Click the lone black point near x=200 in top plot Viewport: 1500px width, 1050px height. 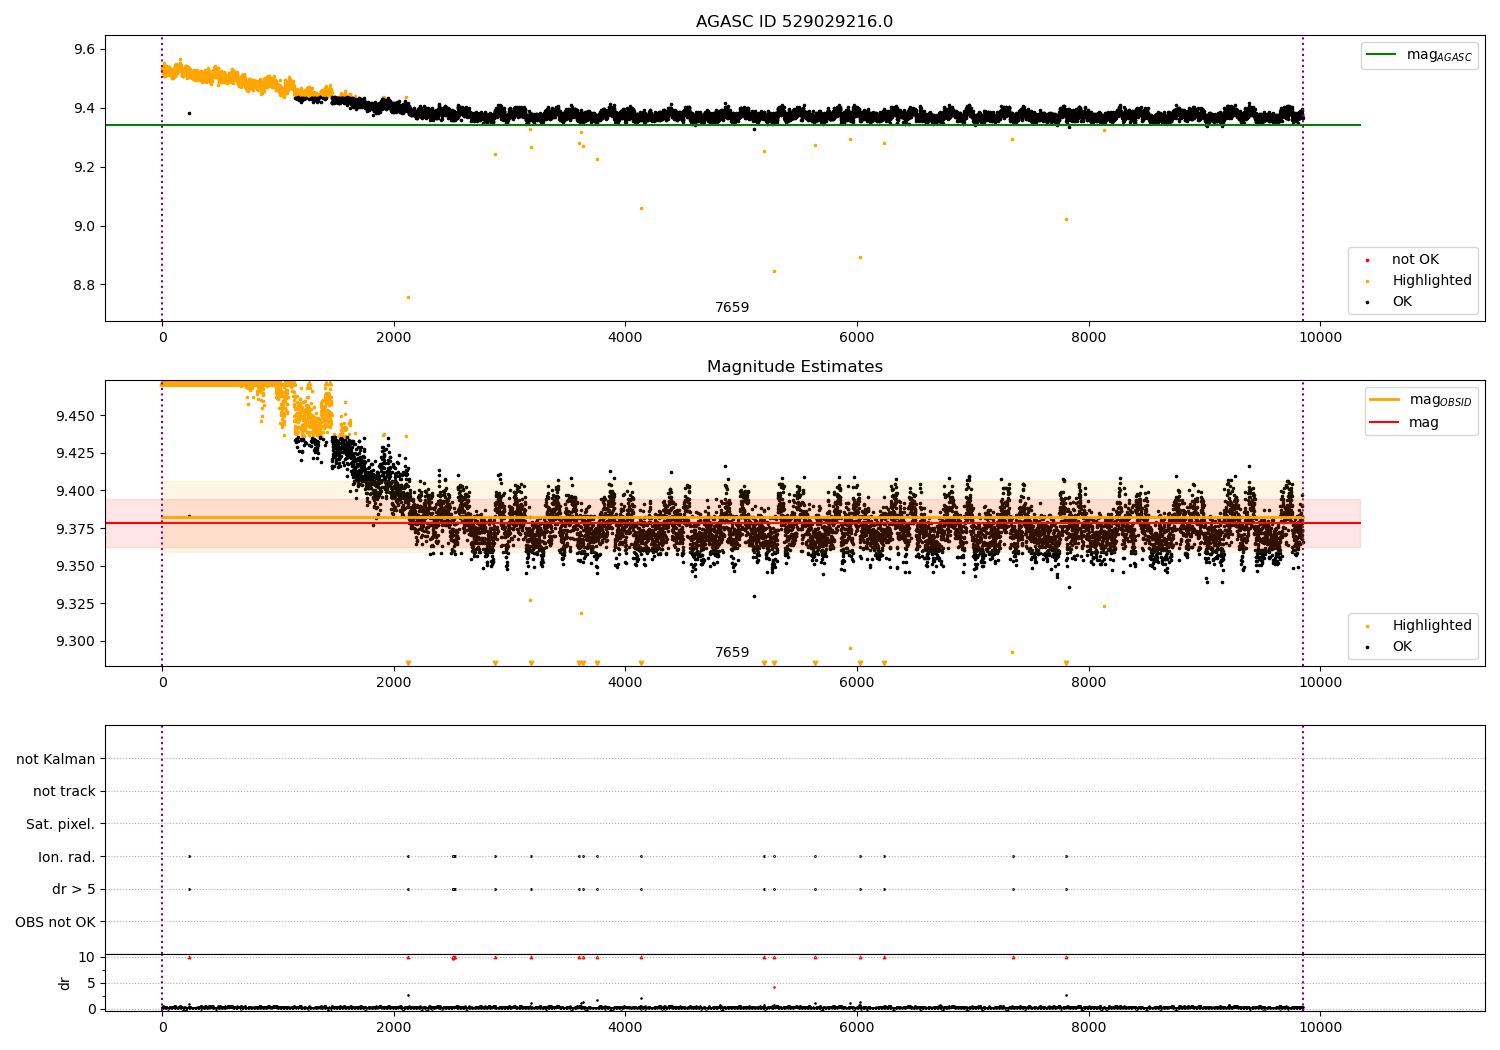click(189, 113)
